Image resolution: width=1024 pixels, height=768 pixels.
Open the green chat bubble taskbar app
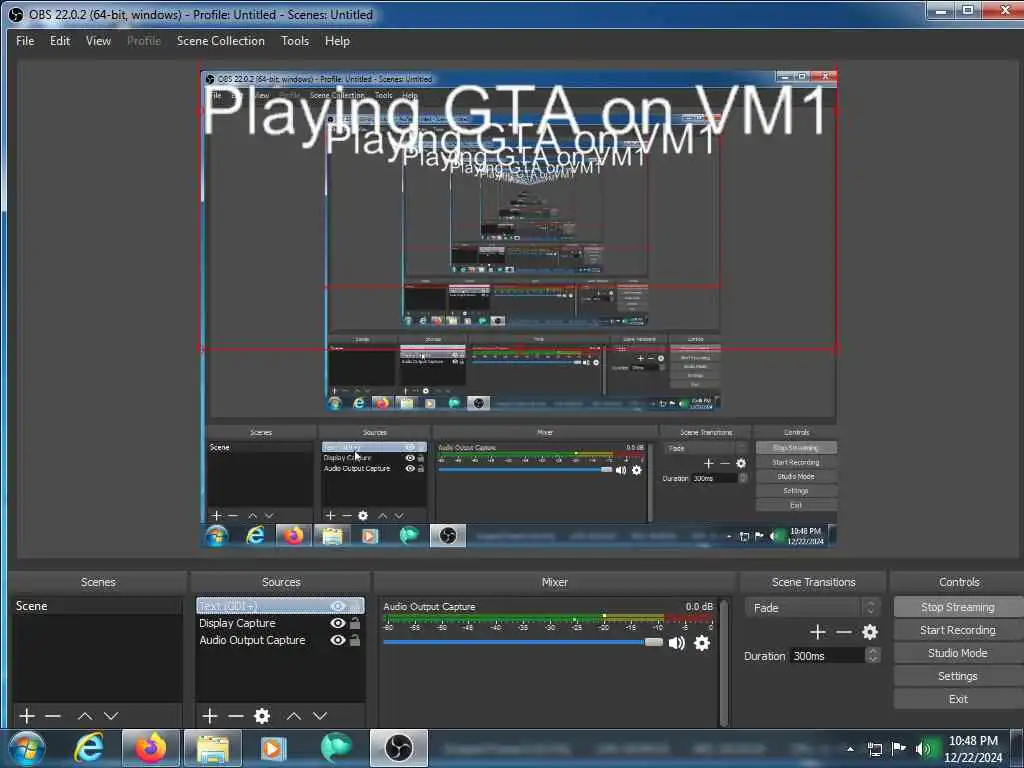[336, 748]
